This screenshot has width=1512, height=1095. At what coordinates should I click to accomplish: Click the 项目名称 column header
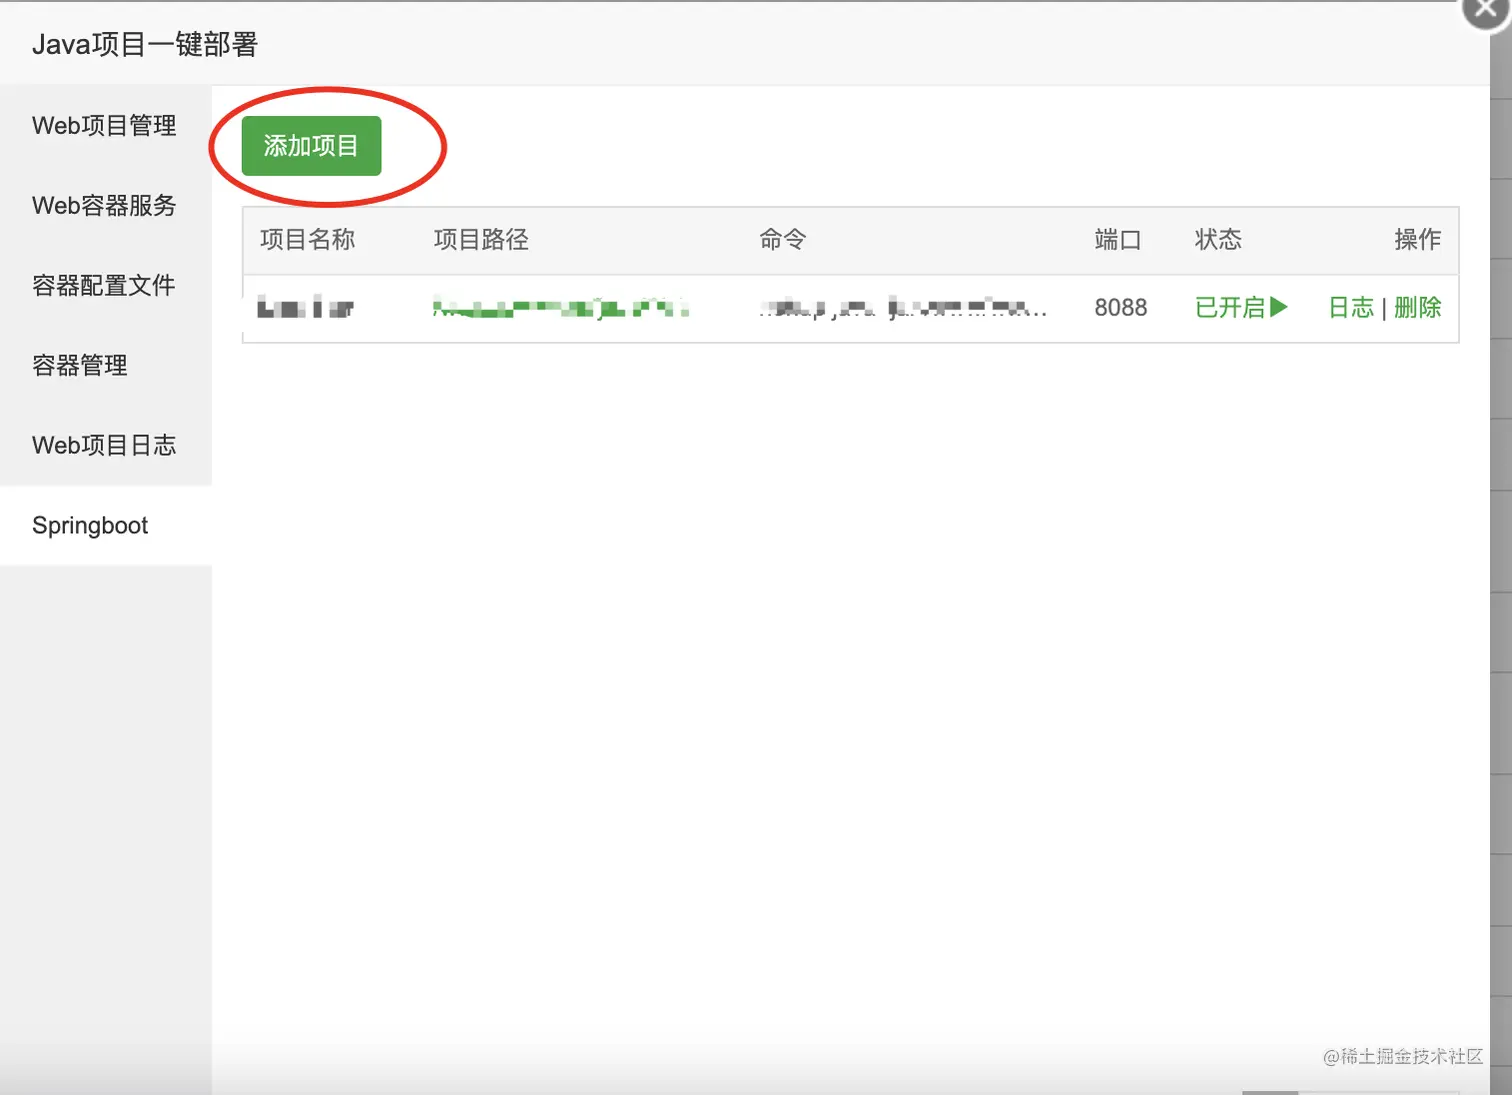coord(308,240)
